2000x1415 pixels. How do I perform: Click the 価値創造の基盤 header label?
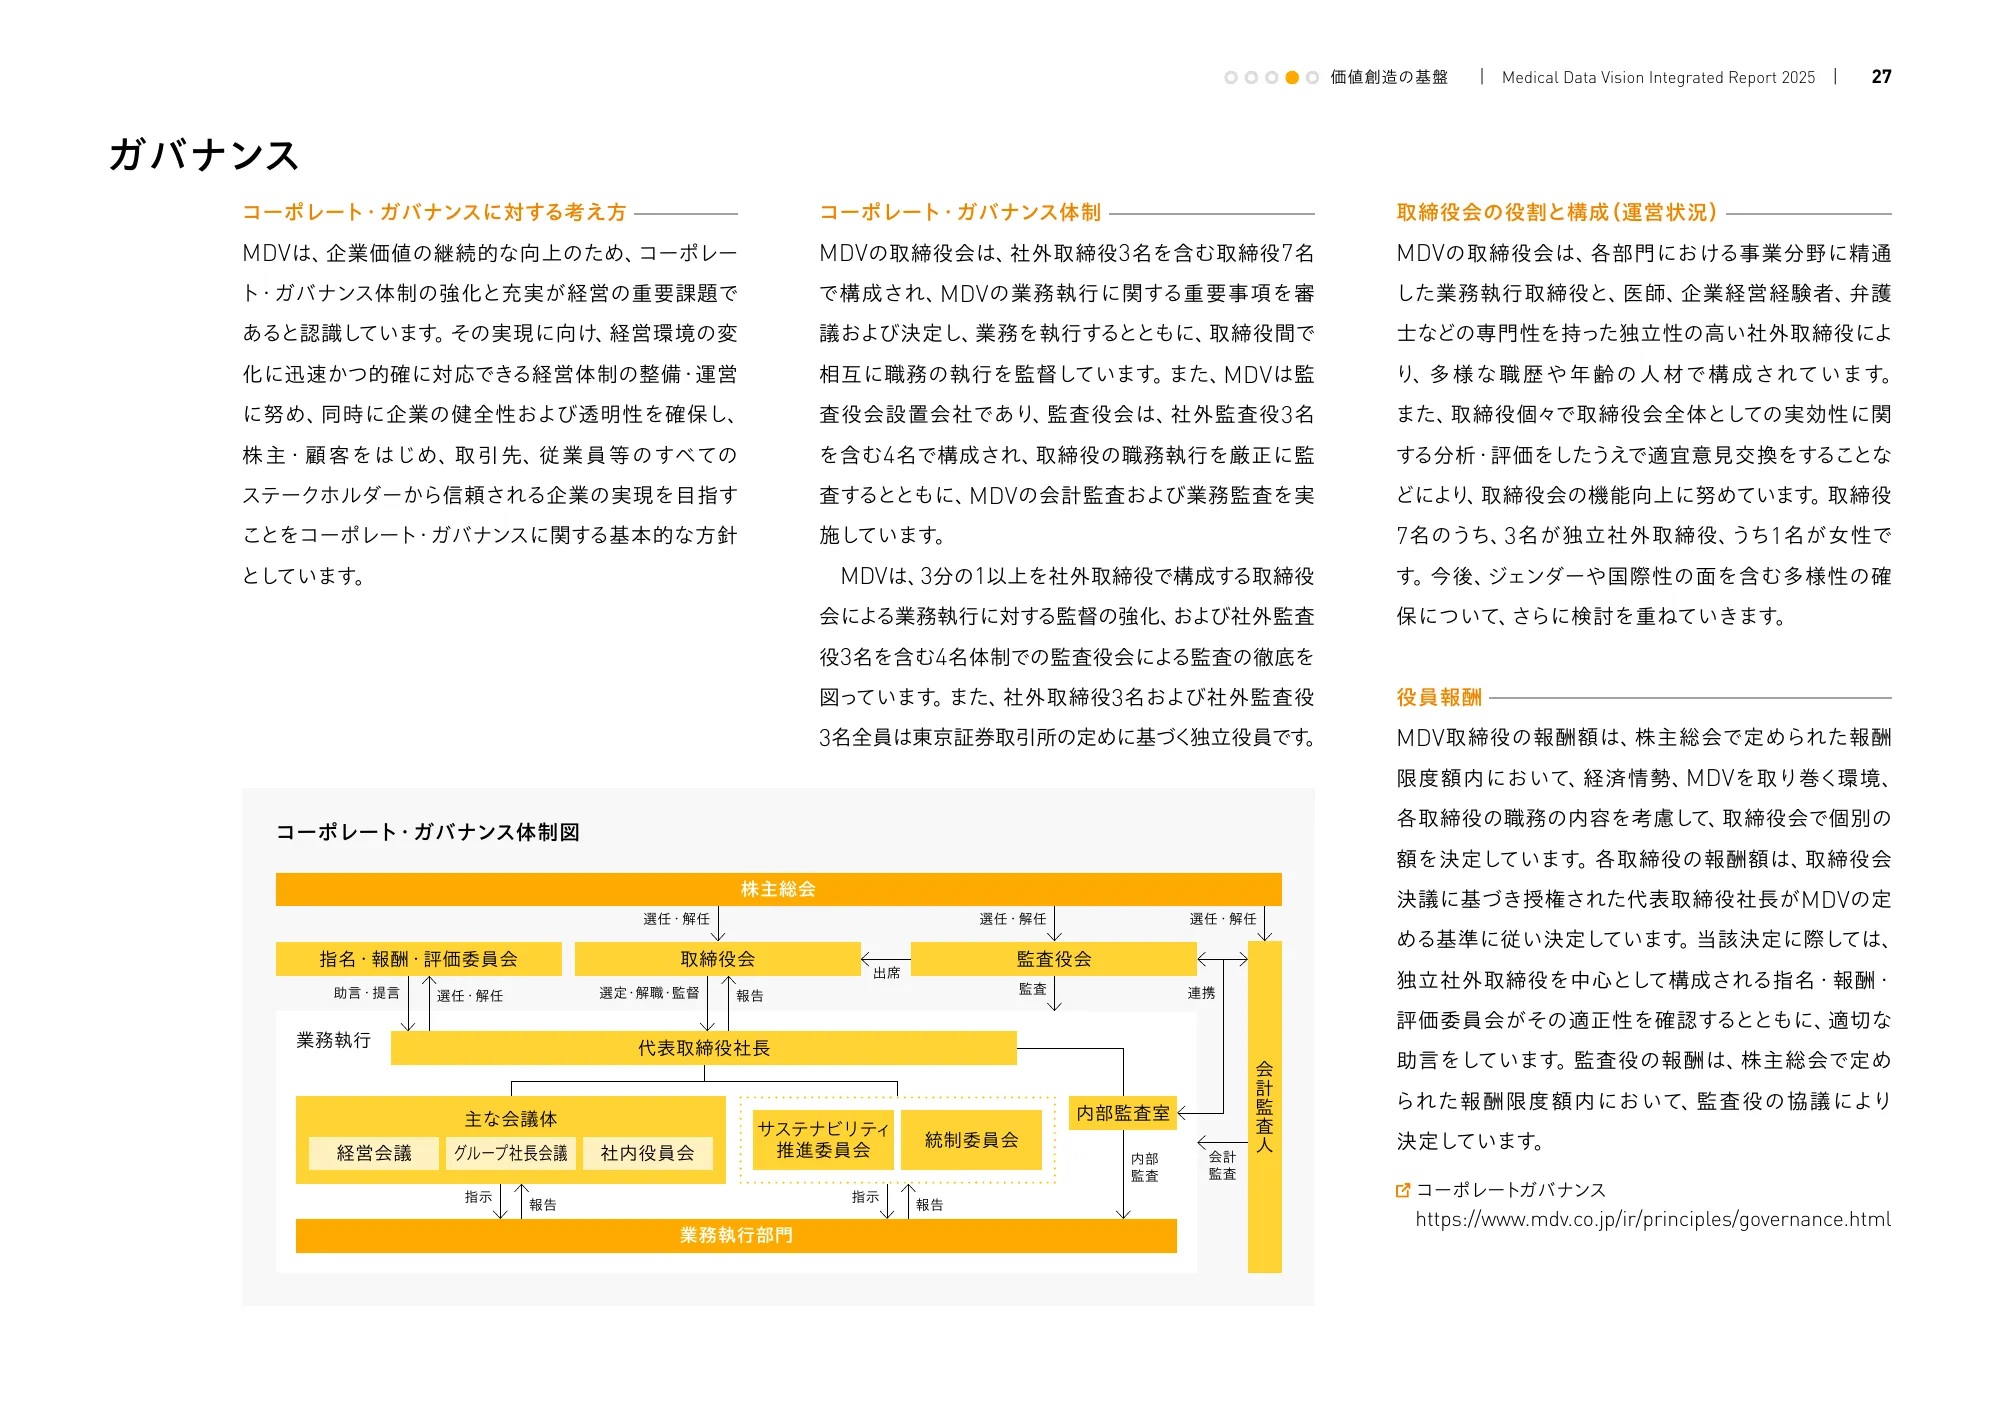click(x=1388, y=77)
